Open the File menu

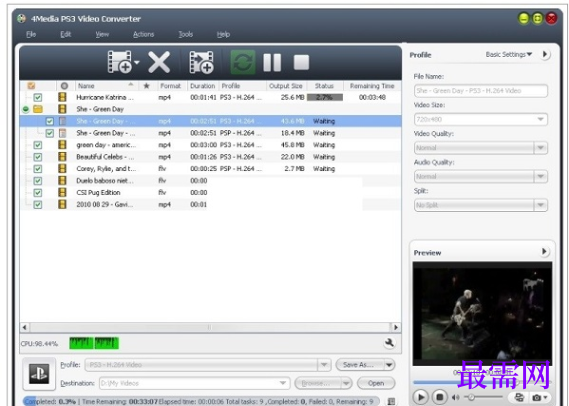tap(31, 34)
